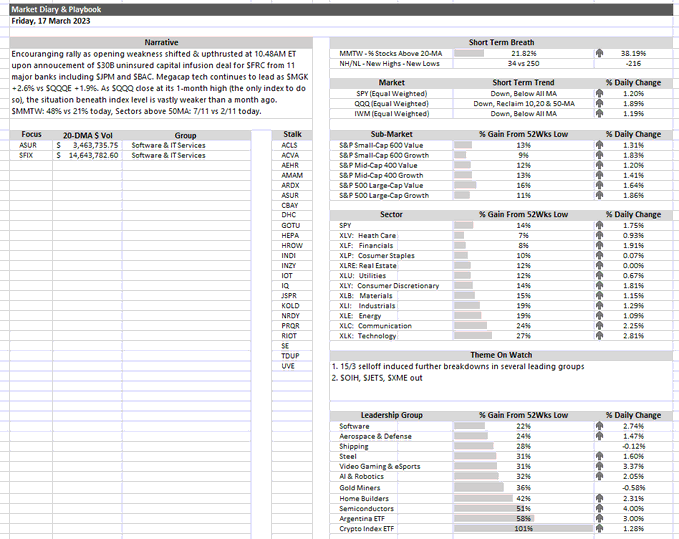Click the up arrow in Home Builders row

pyautogui.click(x=599, y=498)
